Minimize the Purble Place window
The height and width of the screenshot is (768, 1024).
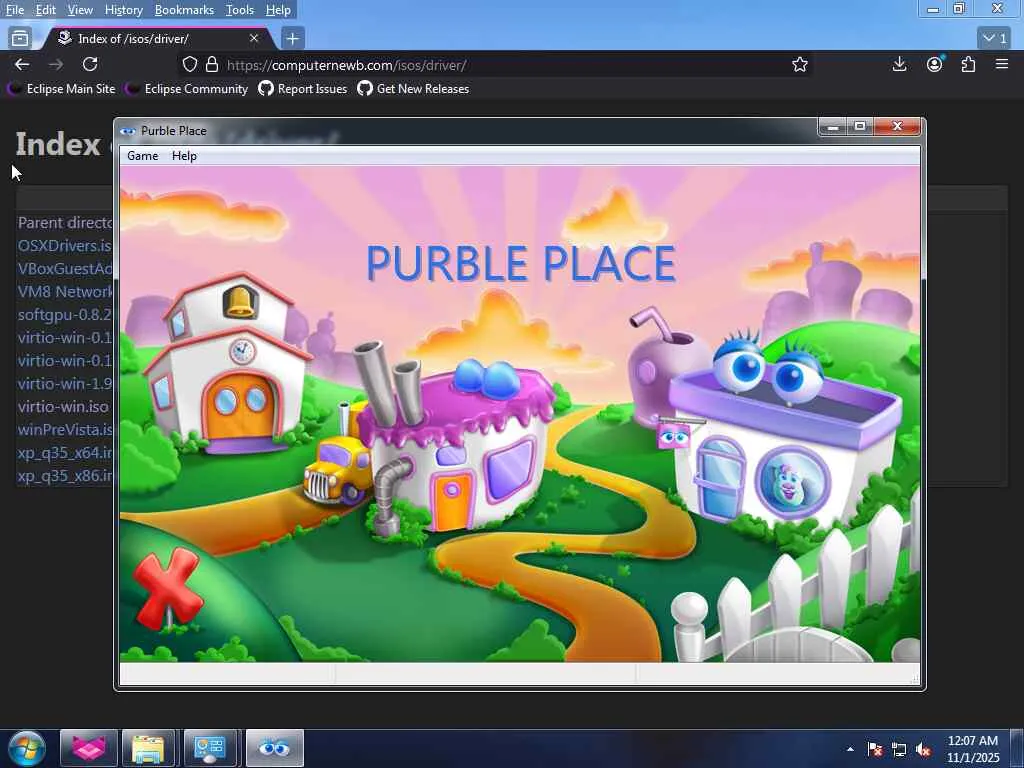click(833, 127)
